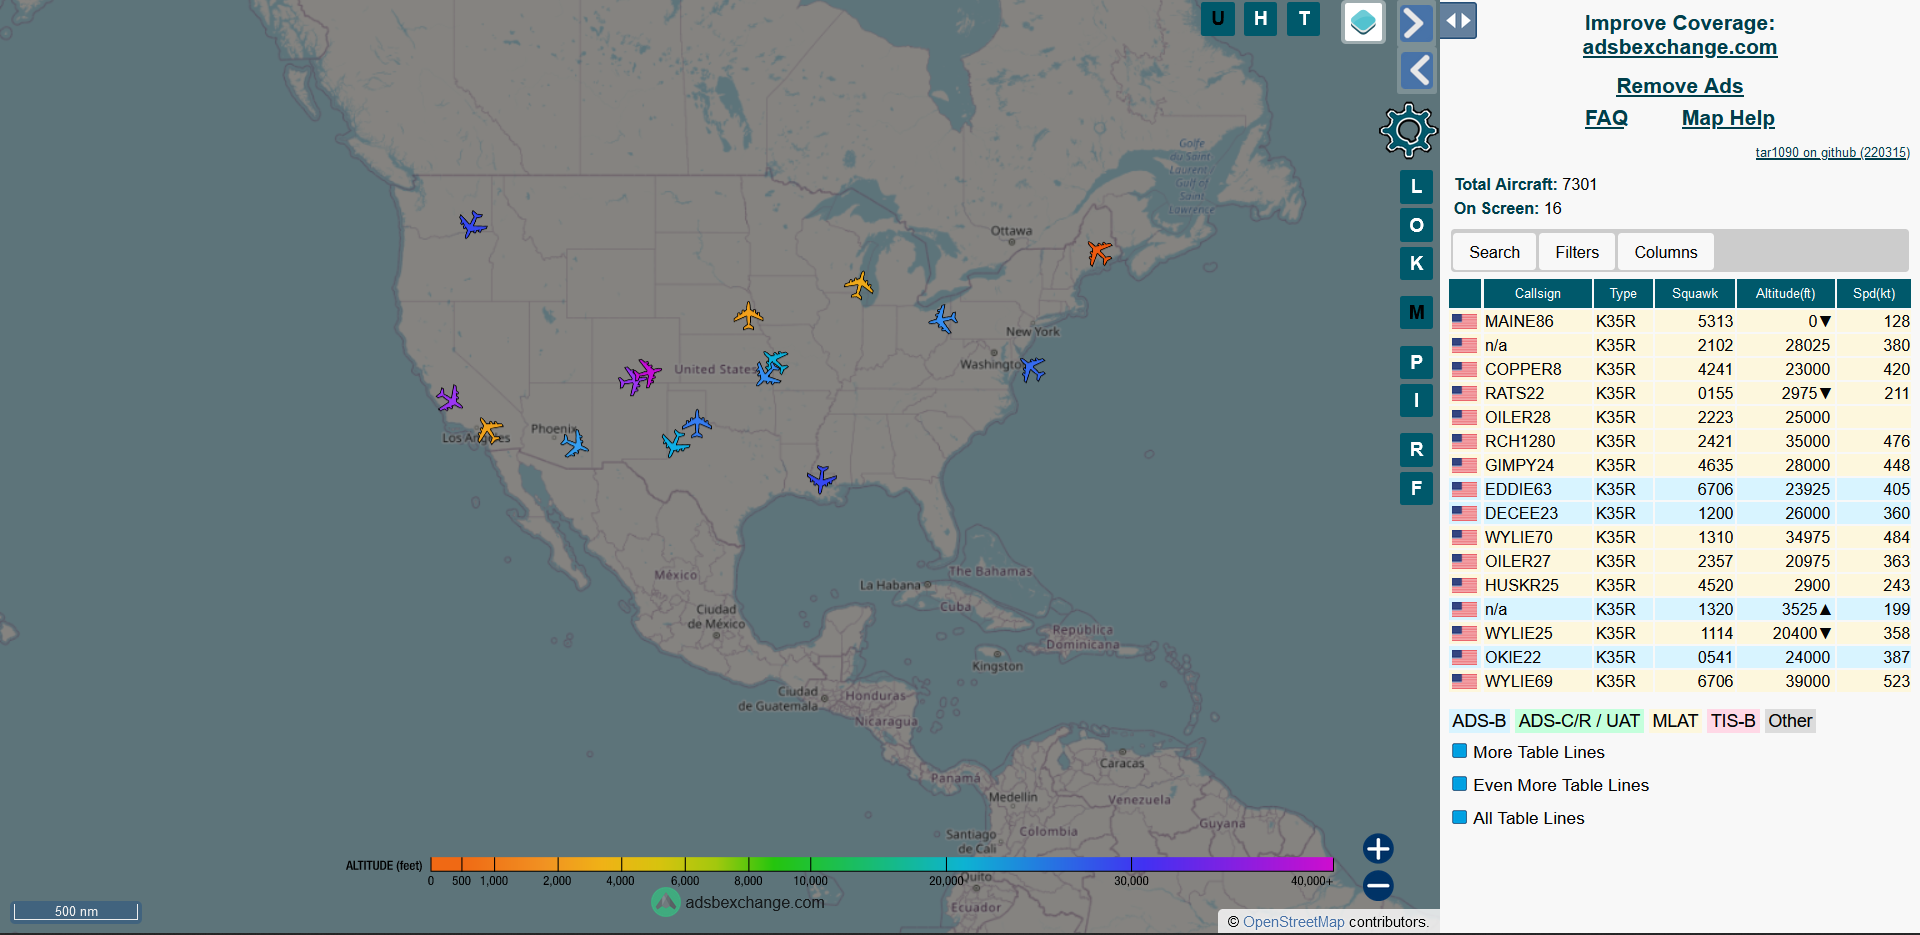This screenshot has width=1920, height=935.
Task: Select the RCH1280 table row
Action: click(1680, 441)
